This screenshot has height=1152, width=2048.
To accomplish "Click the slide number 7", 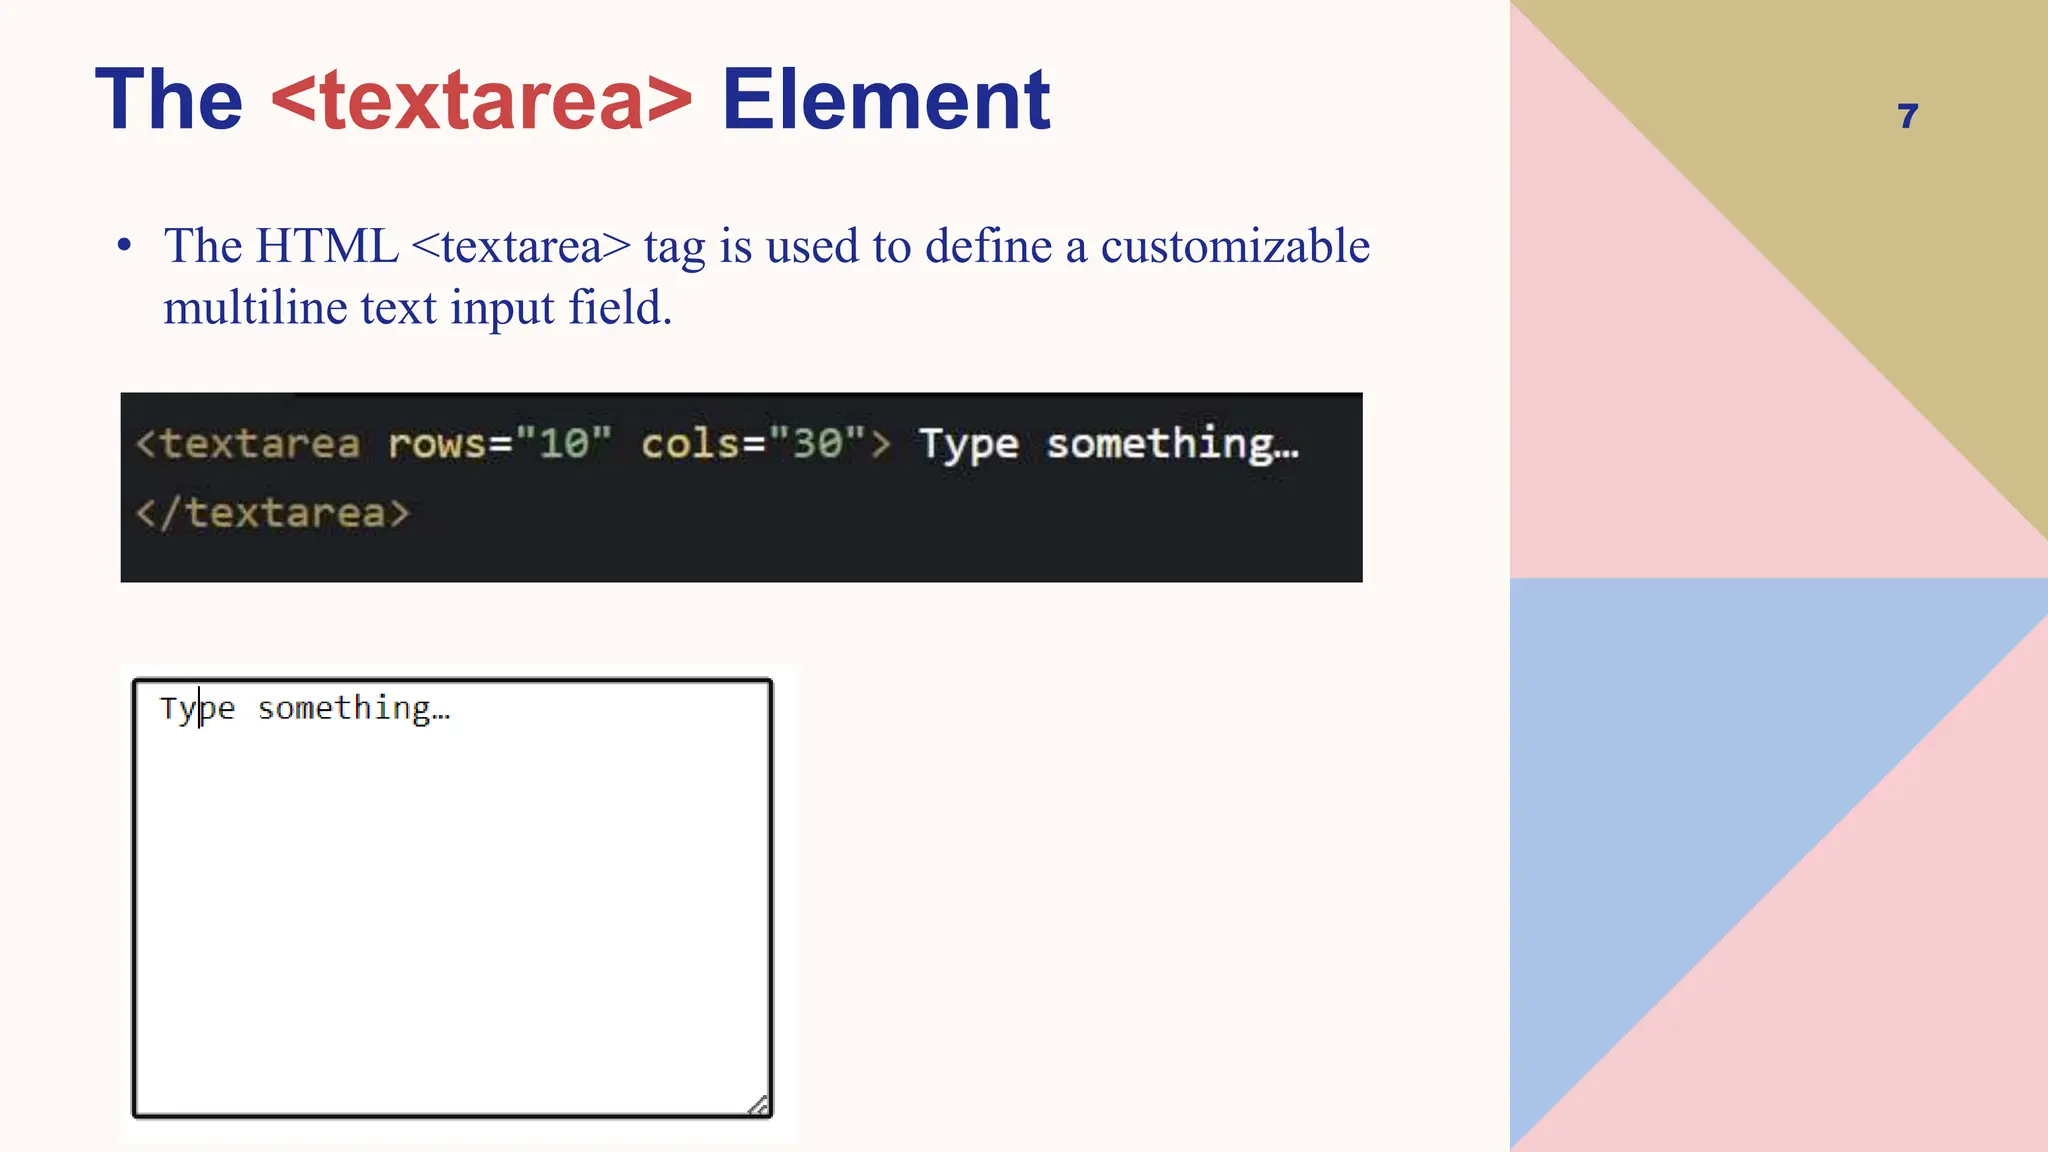I will 1907,116.
